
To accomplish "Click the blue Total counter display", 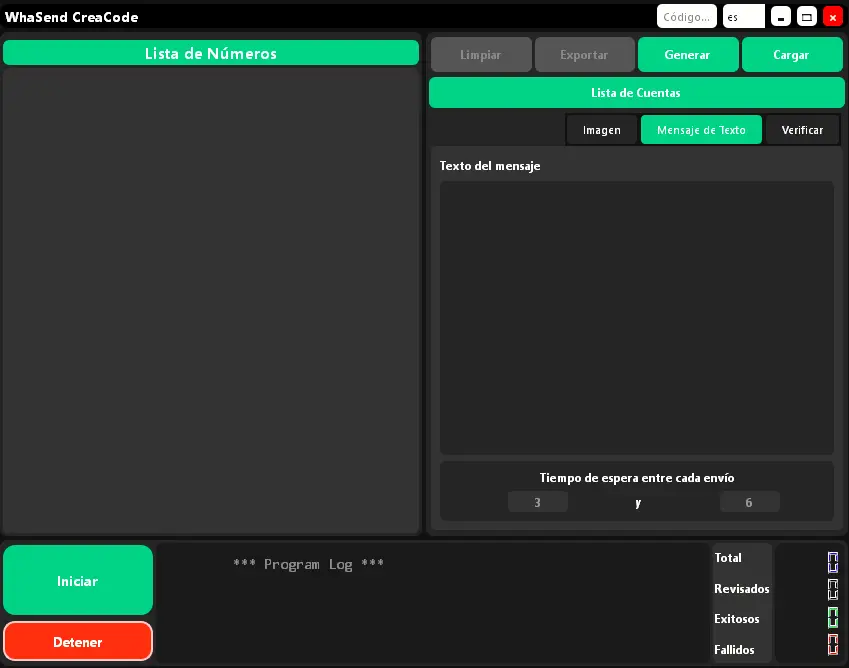I will 833,561.
